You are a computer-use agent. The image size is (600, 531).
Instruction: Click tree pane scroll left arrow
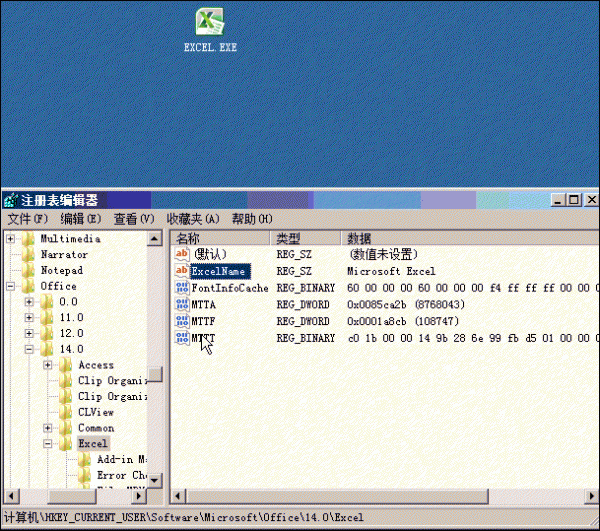click(11, 496)
